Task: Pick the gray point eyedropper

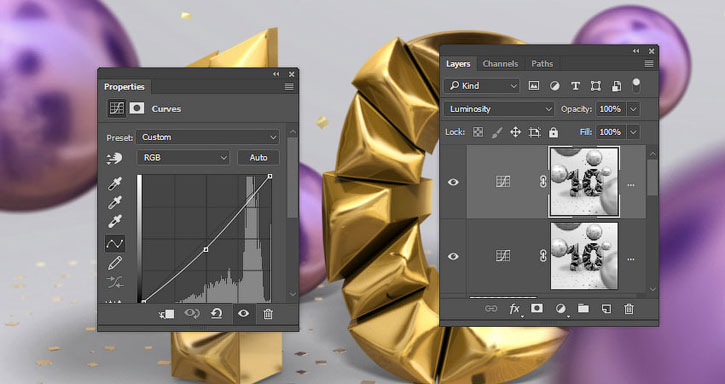Action: tap(115, 203)
